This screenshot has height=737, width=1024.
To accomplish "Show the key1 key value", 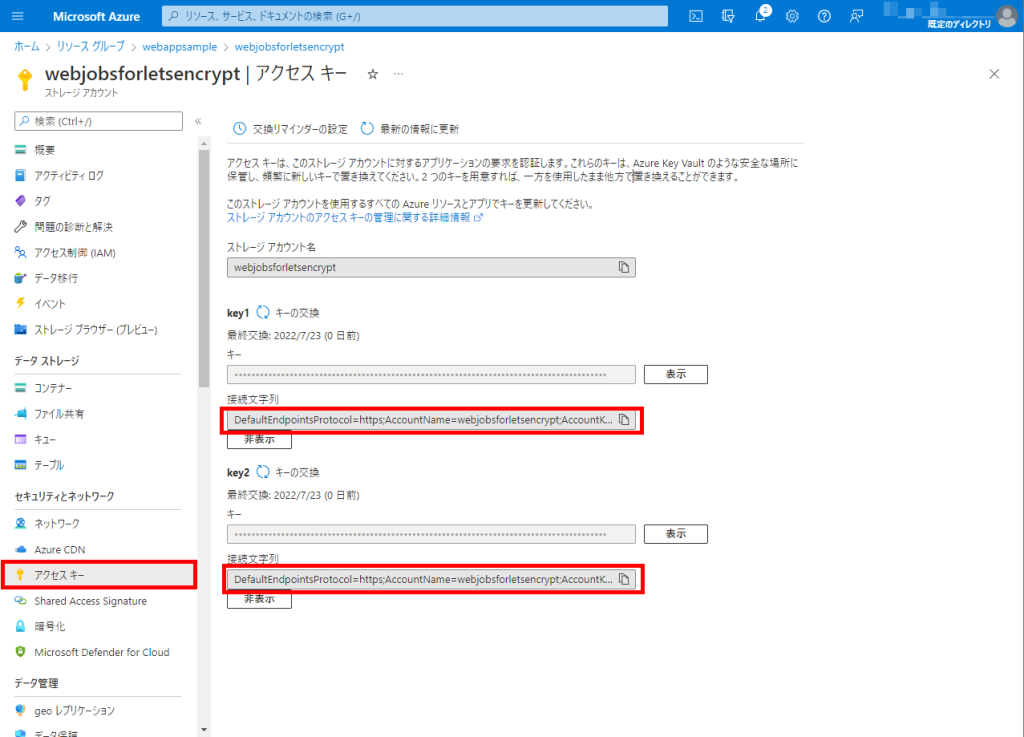I will 676,374.
